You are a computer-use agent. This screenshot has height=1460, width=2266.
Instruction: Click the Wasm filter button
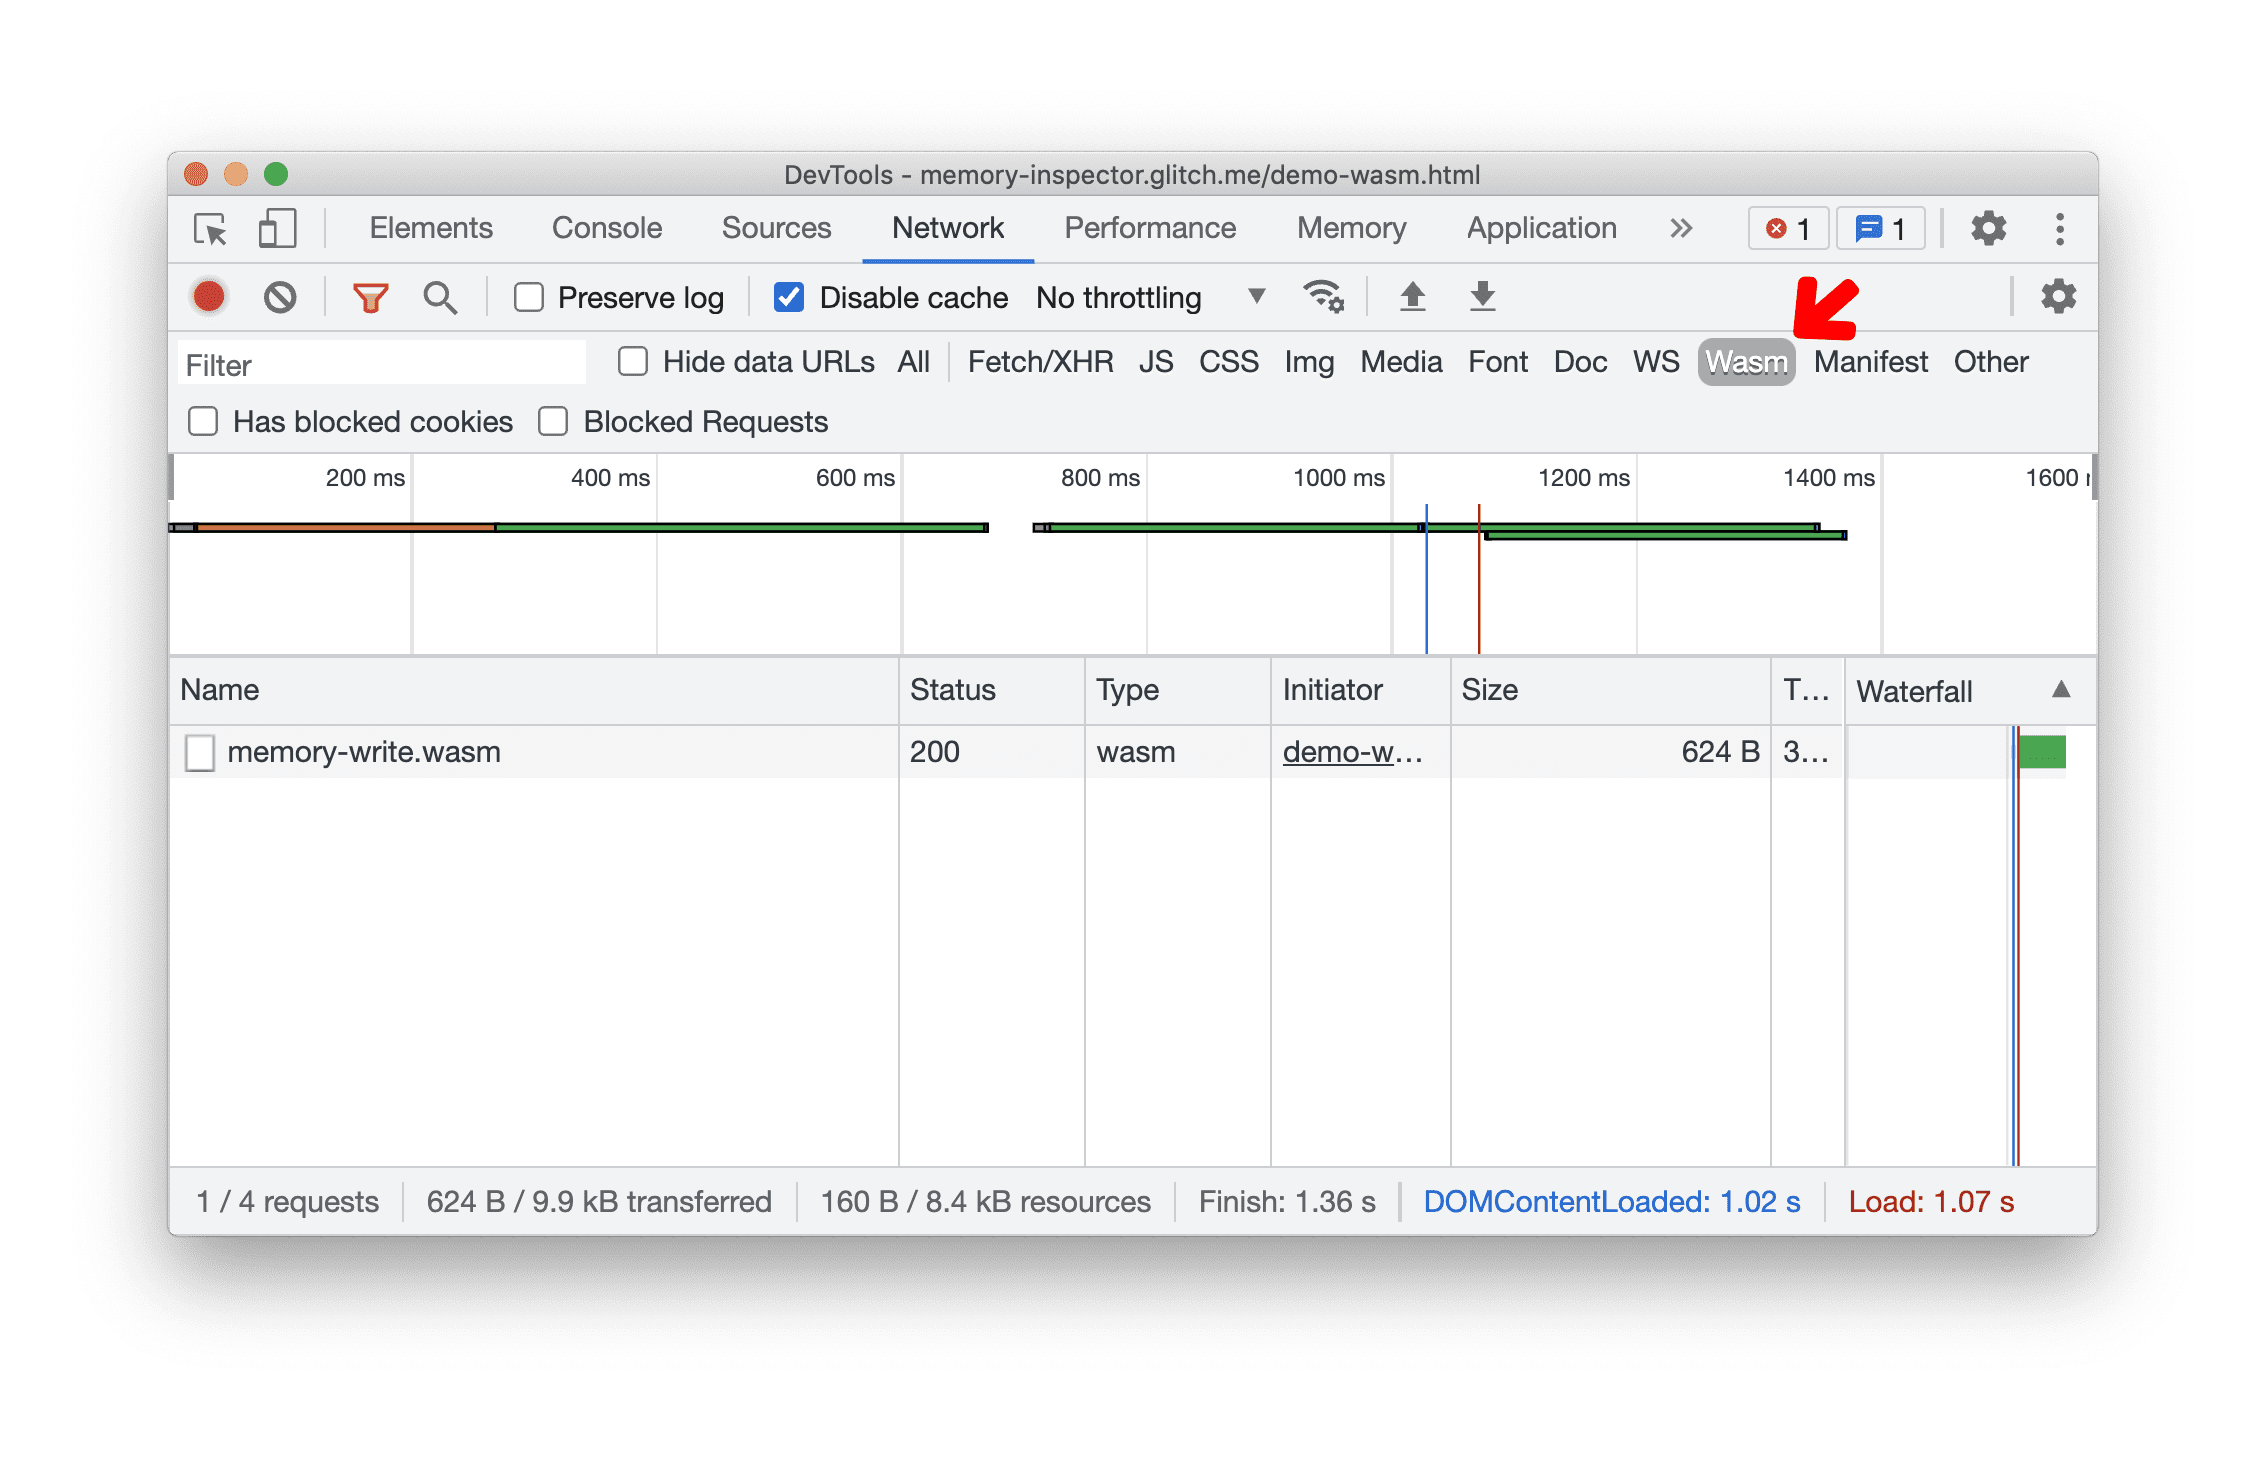tap(1744, 362)
